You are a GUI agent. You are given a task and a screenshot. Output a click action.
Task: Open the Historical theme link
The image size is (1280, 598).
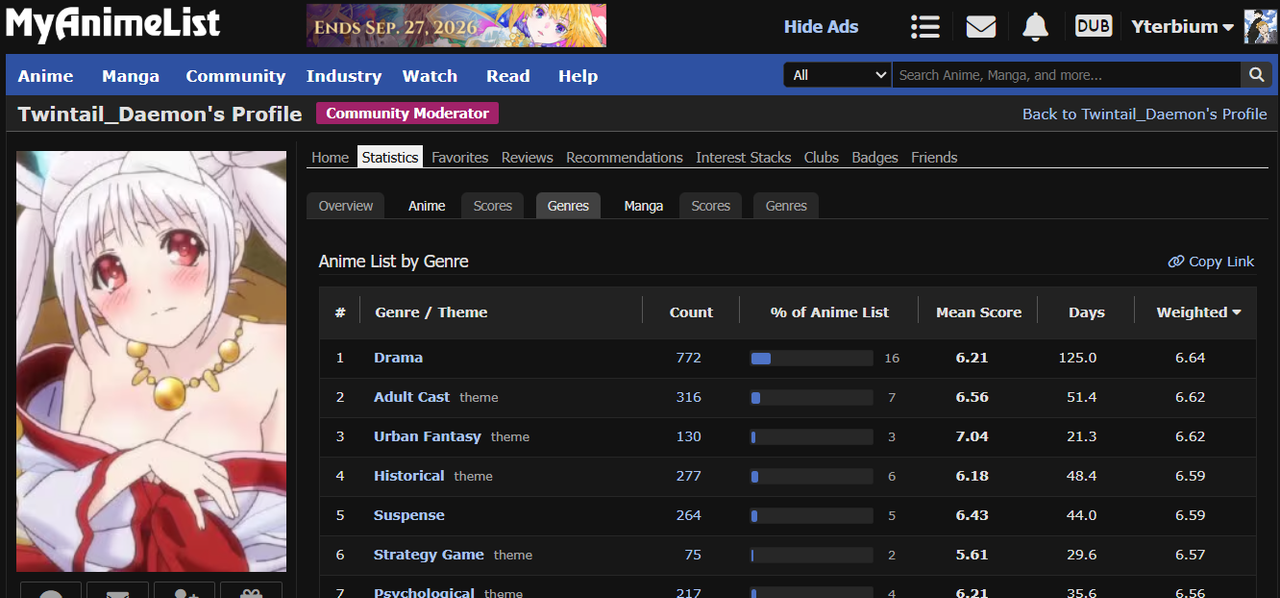[x=409, y=476]
